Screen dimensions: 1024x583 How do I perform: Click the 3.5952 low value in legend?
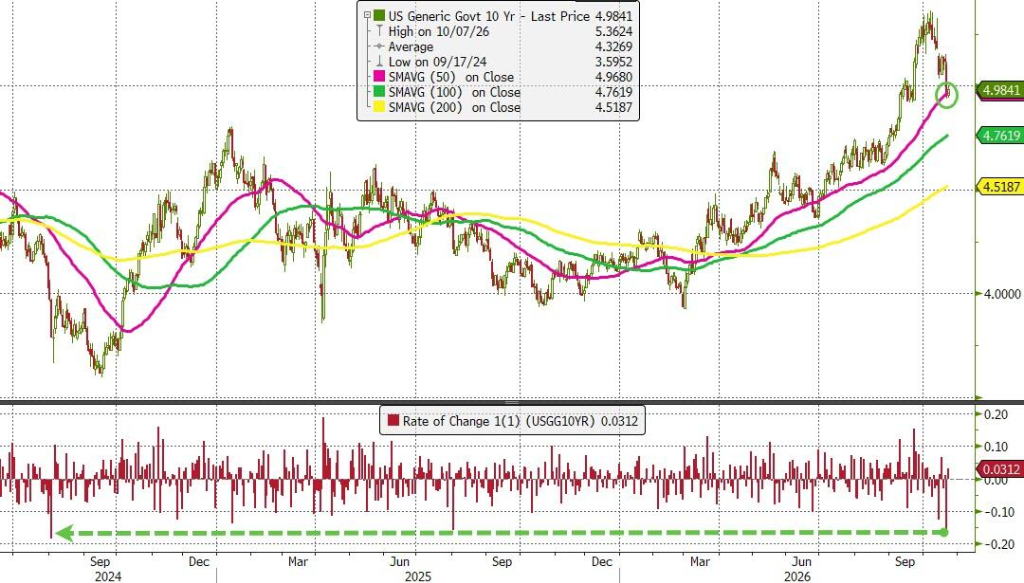click(614, 62)
